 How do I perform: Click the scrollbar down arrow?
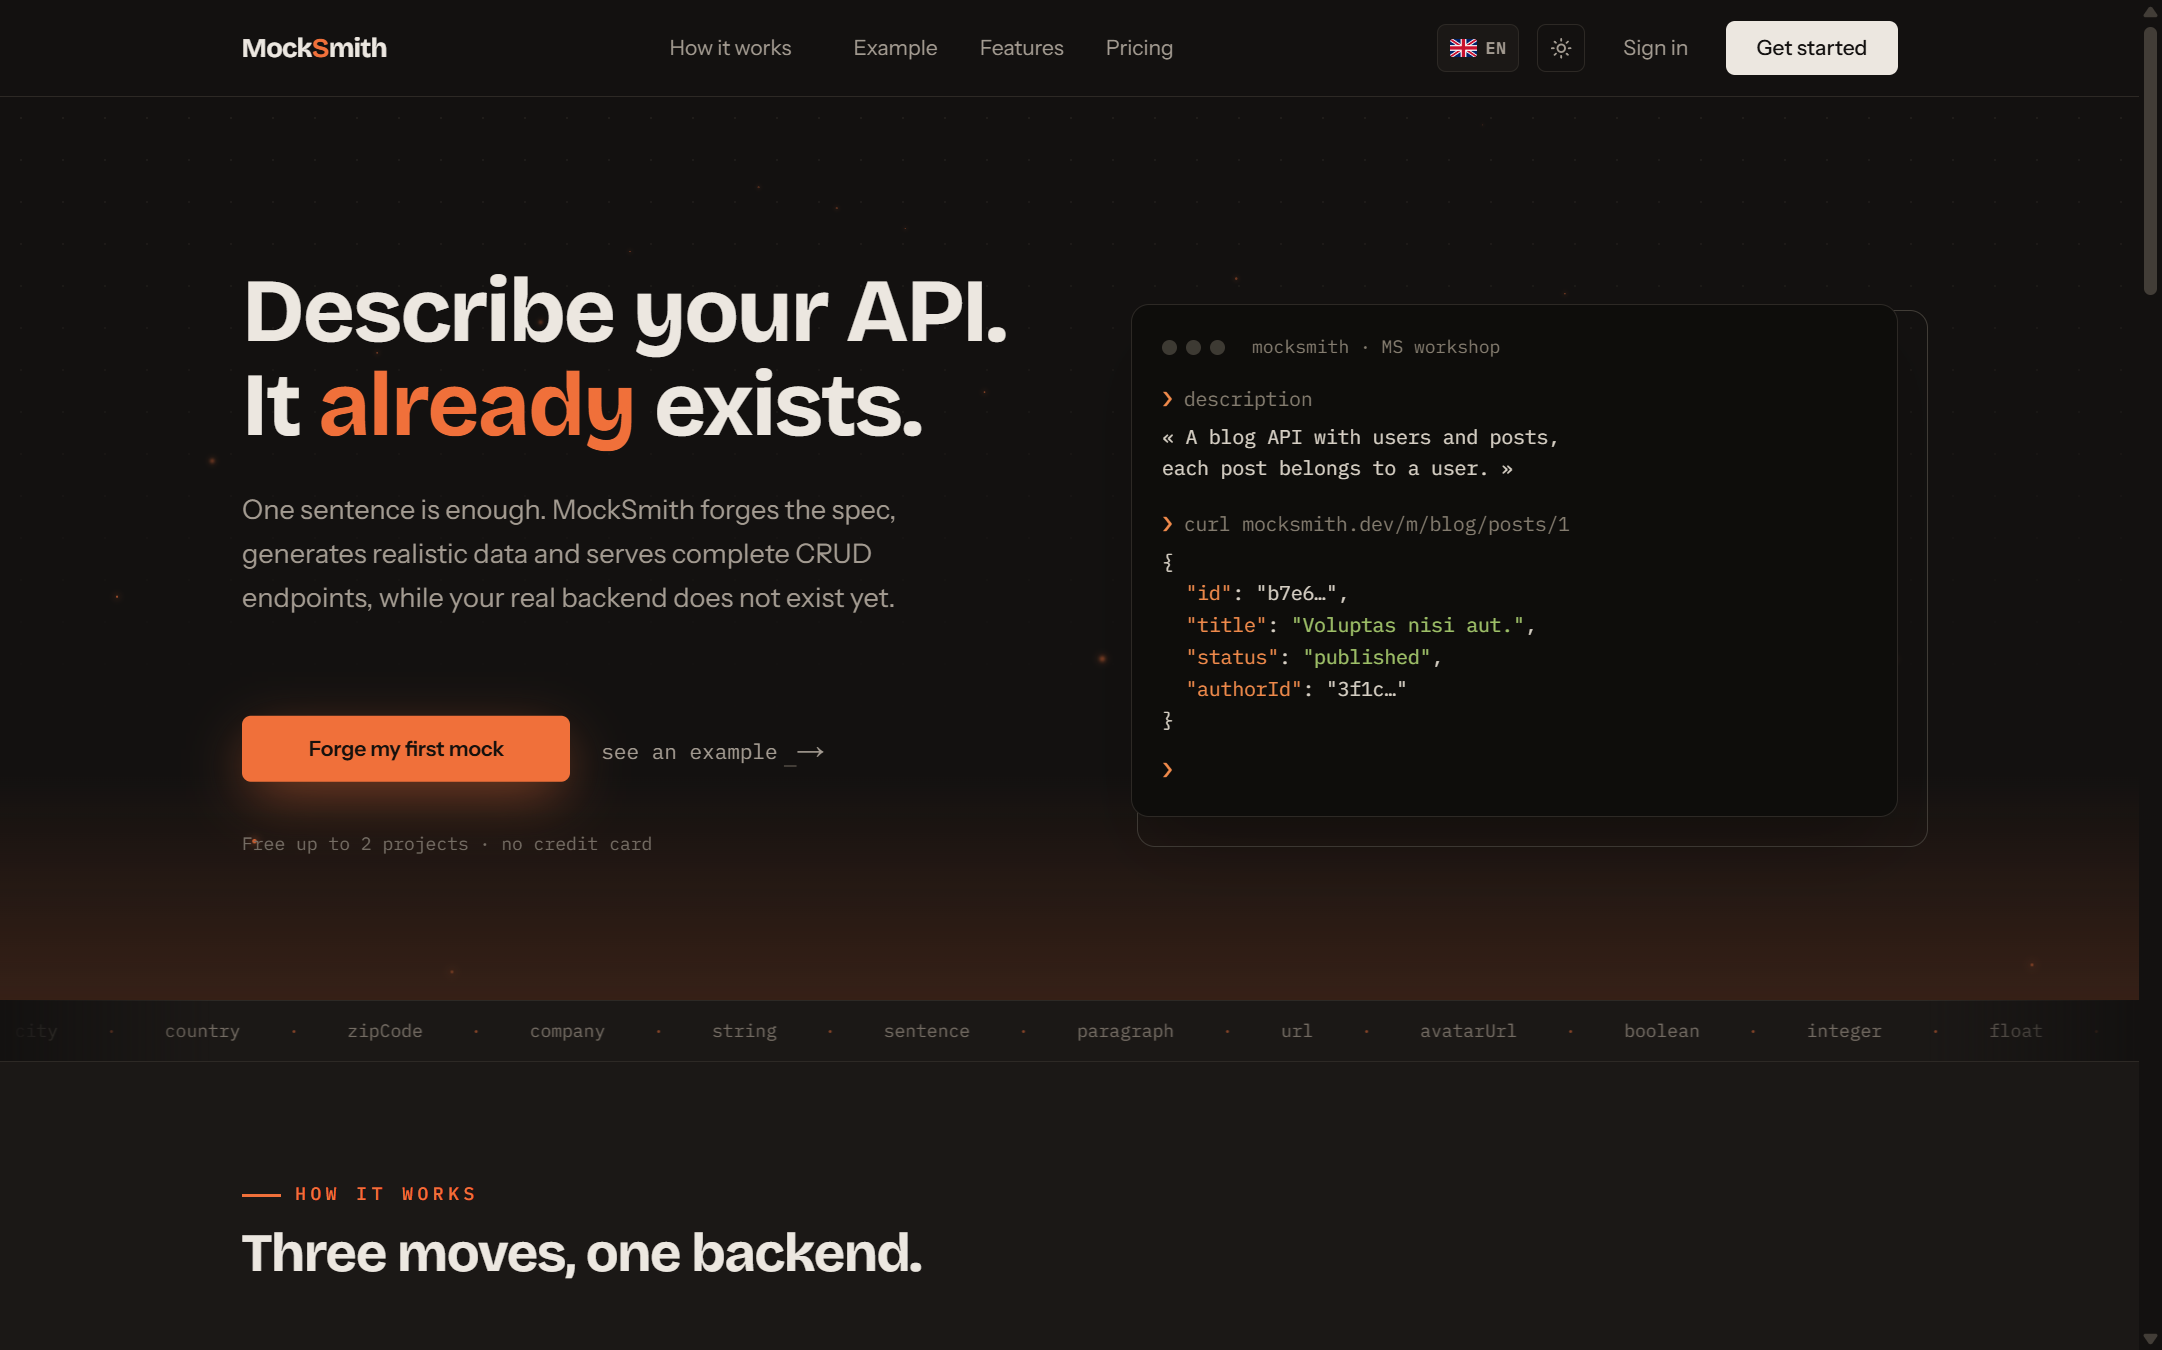[2150, 1339]
